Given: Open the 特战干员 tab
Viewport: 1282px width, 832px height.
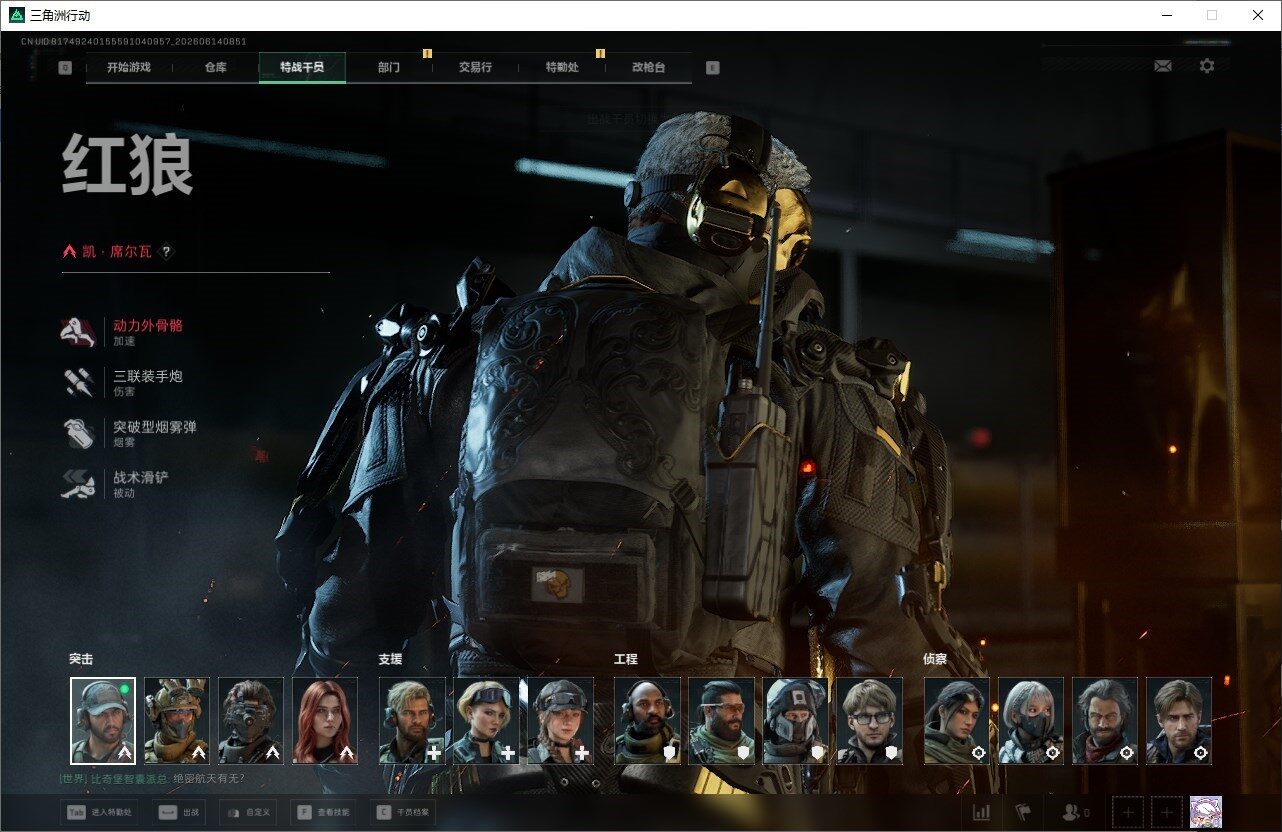Looking at the screenshot, I should click(x=302, y=68).
